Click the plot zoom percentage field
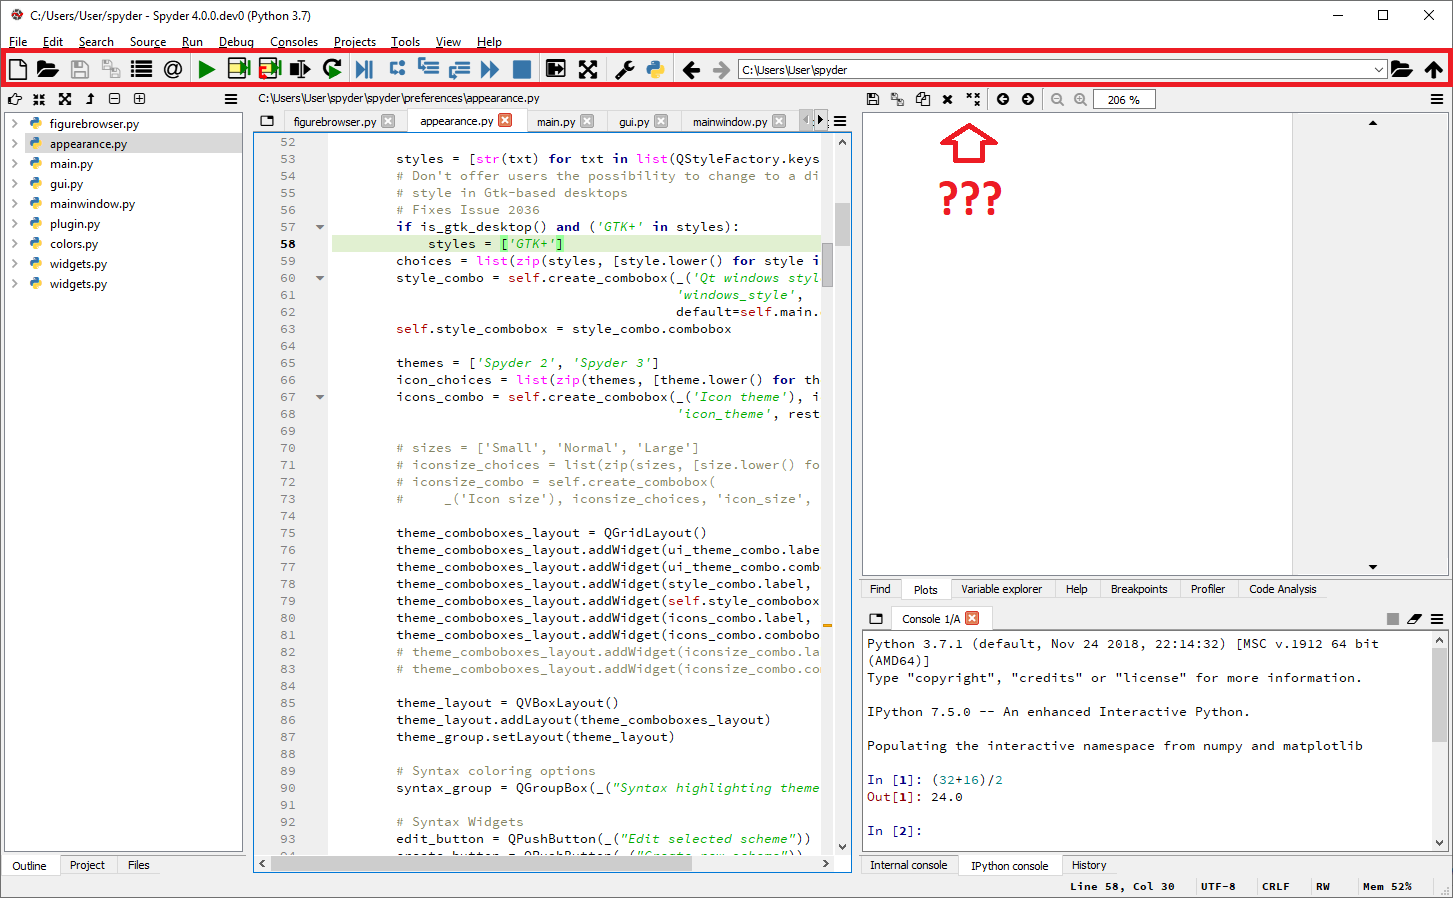1453x898 pixels. coord(1124,99)
